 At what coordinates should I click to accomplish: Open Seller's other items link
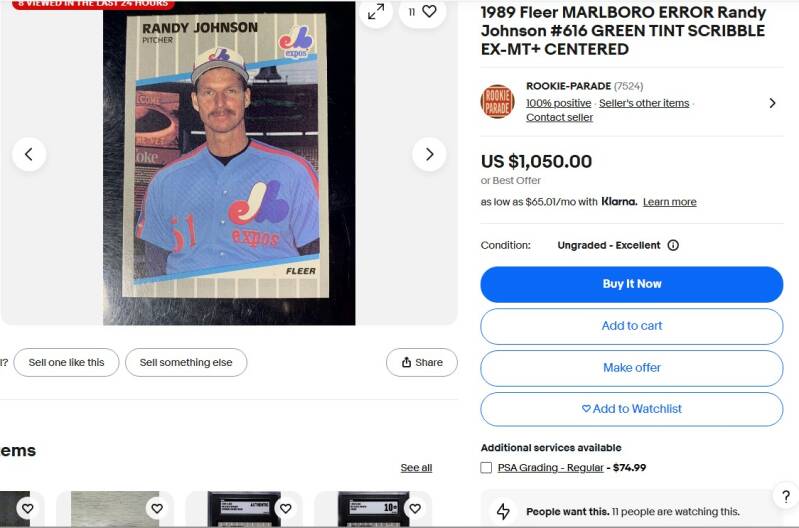(x=644, y=103)
